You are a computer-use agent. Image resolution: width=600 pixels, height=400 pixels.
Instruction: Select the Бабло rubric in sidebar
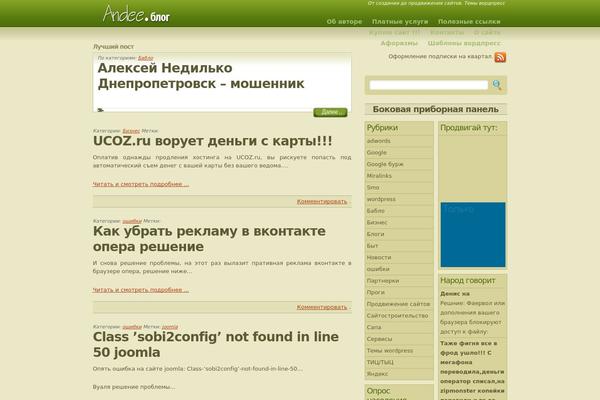click(375, 211)
